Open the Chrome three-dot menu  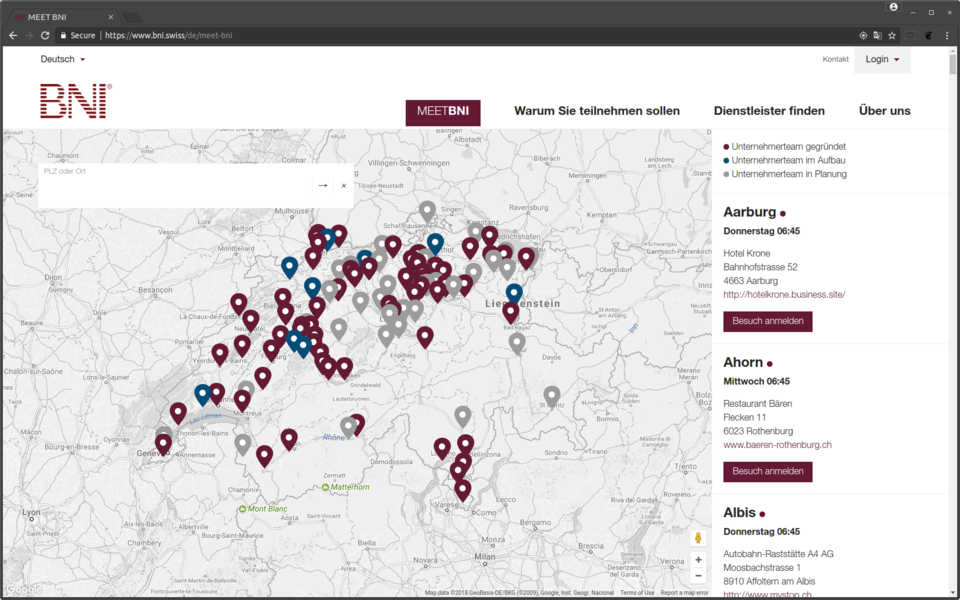[x=947, y=36]
